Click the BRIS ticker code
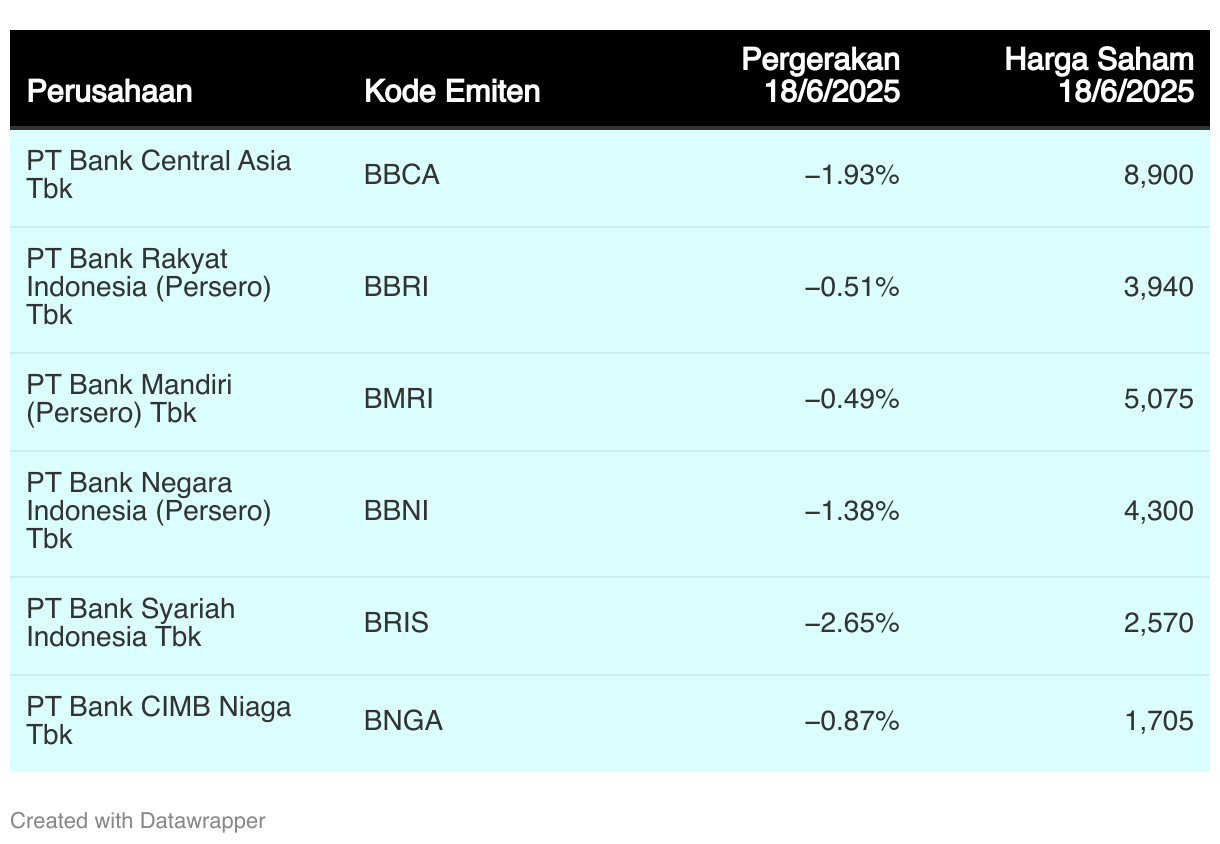Image resolution: width=1220 pixels, height=844 pixels. (x=396, y=623)
